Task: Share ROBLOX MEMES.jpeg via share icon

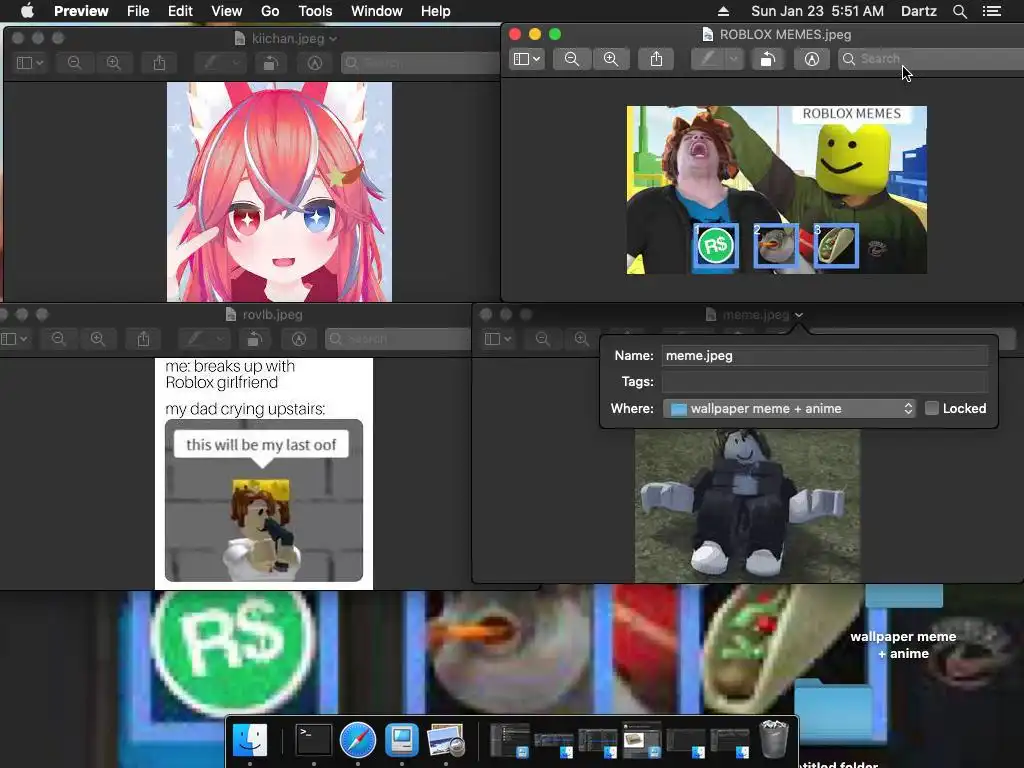Action: click(x=656, y=59)
